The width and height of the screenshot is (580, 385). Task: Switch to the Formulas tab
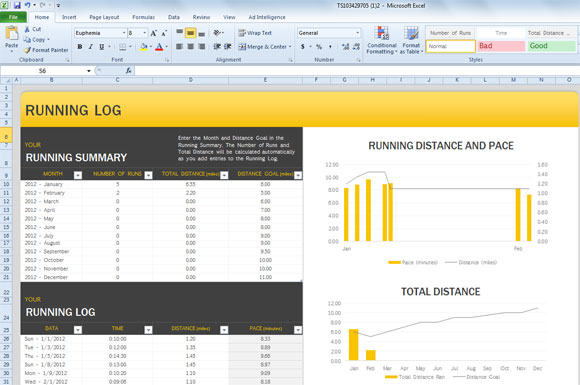pyautogui.click(x=144, y=17)
